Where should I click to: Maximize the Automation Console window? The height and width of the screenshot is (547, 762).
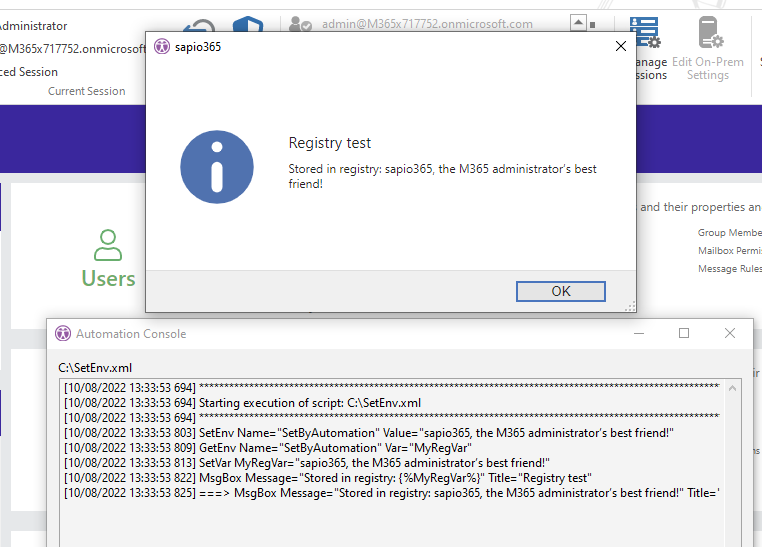[684, 333]
